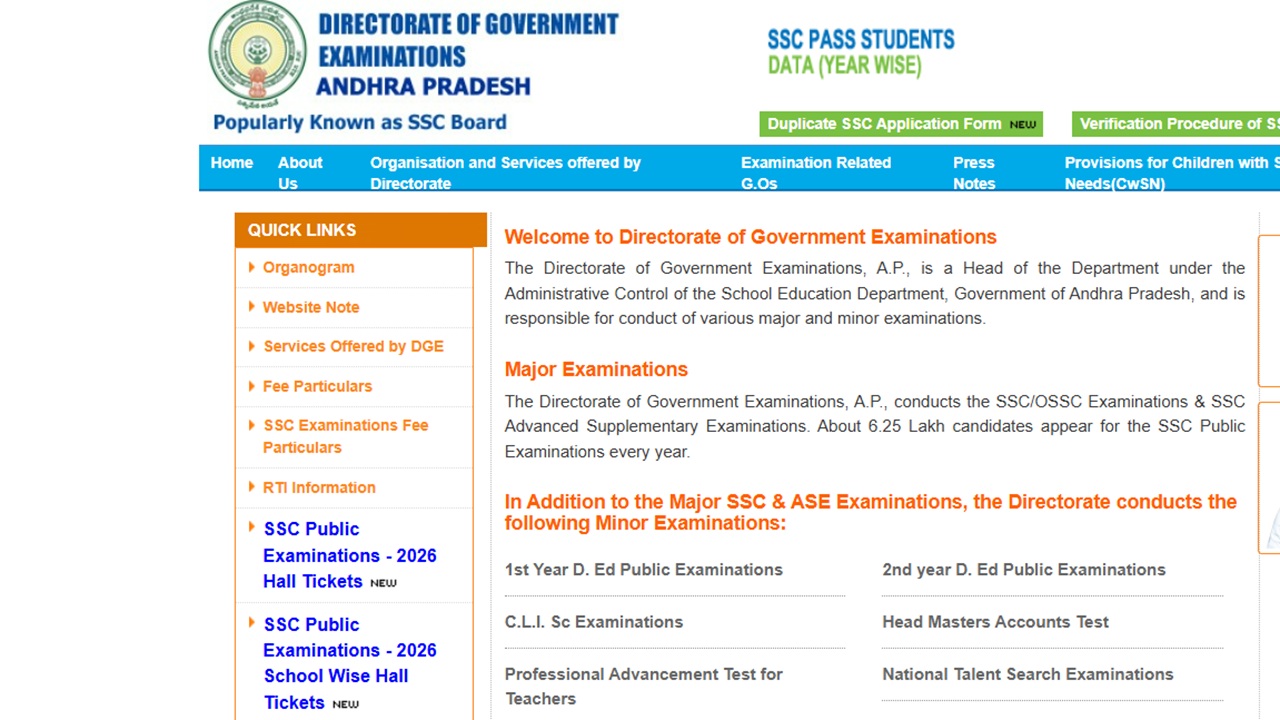Image resolution: width=1280 pixels, height=720 pixels.
Task: Expand the Organisation and Services offered by Directorate menu
Action: pyautogui.click(x=505, y=172)
